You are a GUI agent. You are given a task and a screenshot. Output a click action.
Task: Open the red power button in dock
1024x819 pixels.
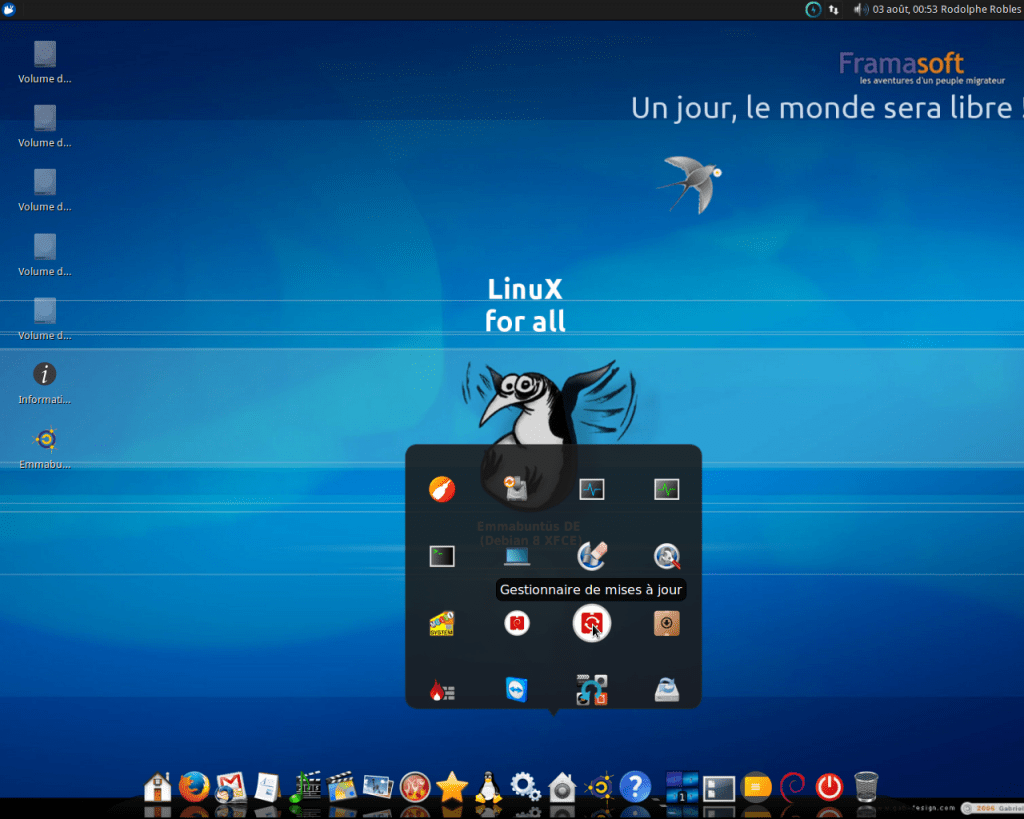[829, 787]
